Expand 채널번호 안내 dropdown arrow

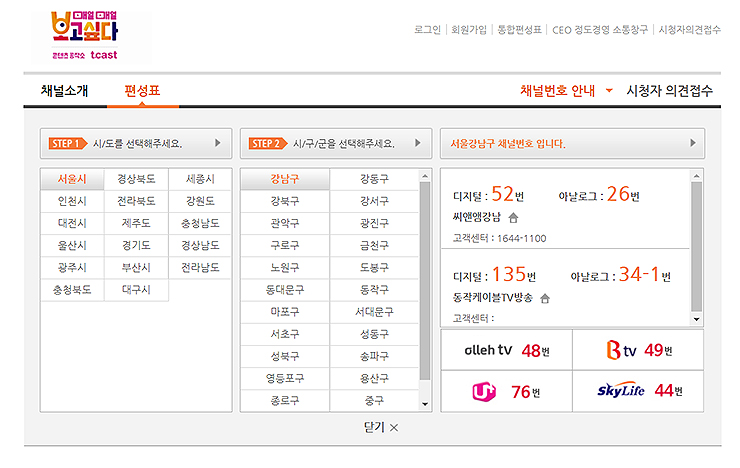[x=609, y=91]
